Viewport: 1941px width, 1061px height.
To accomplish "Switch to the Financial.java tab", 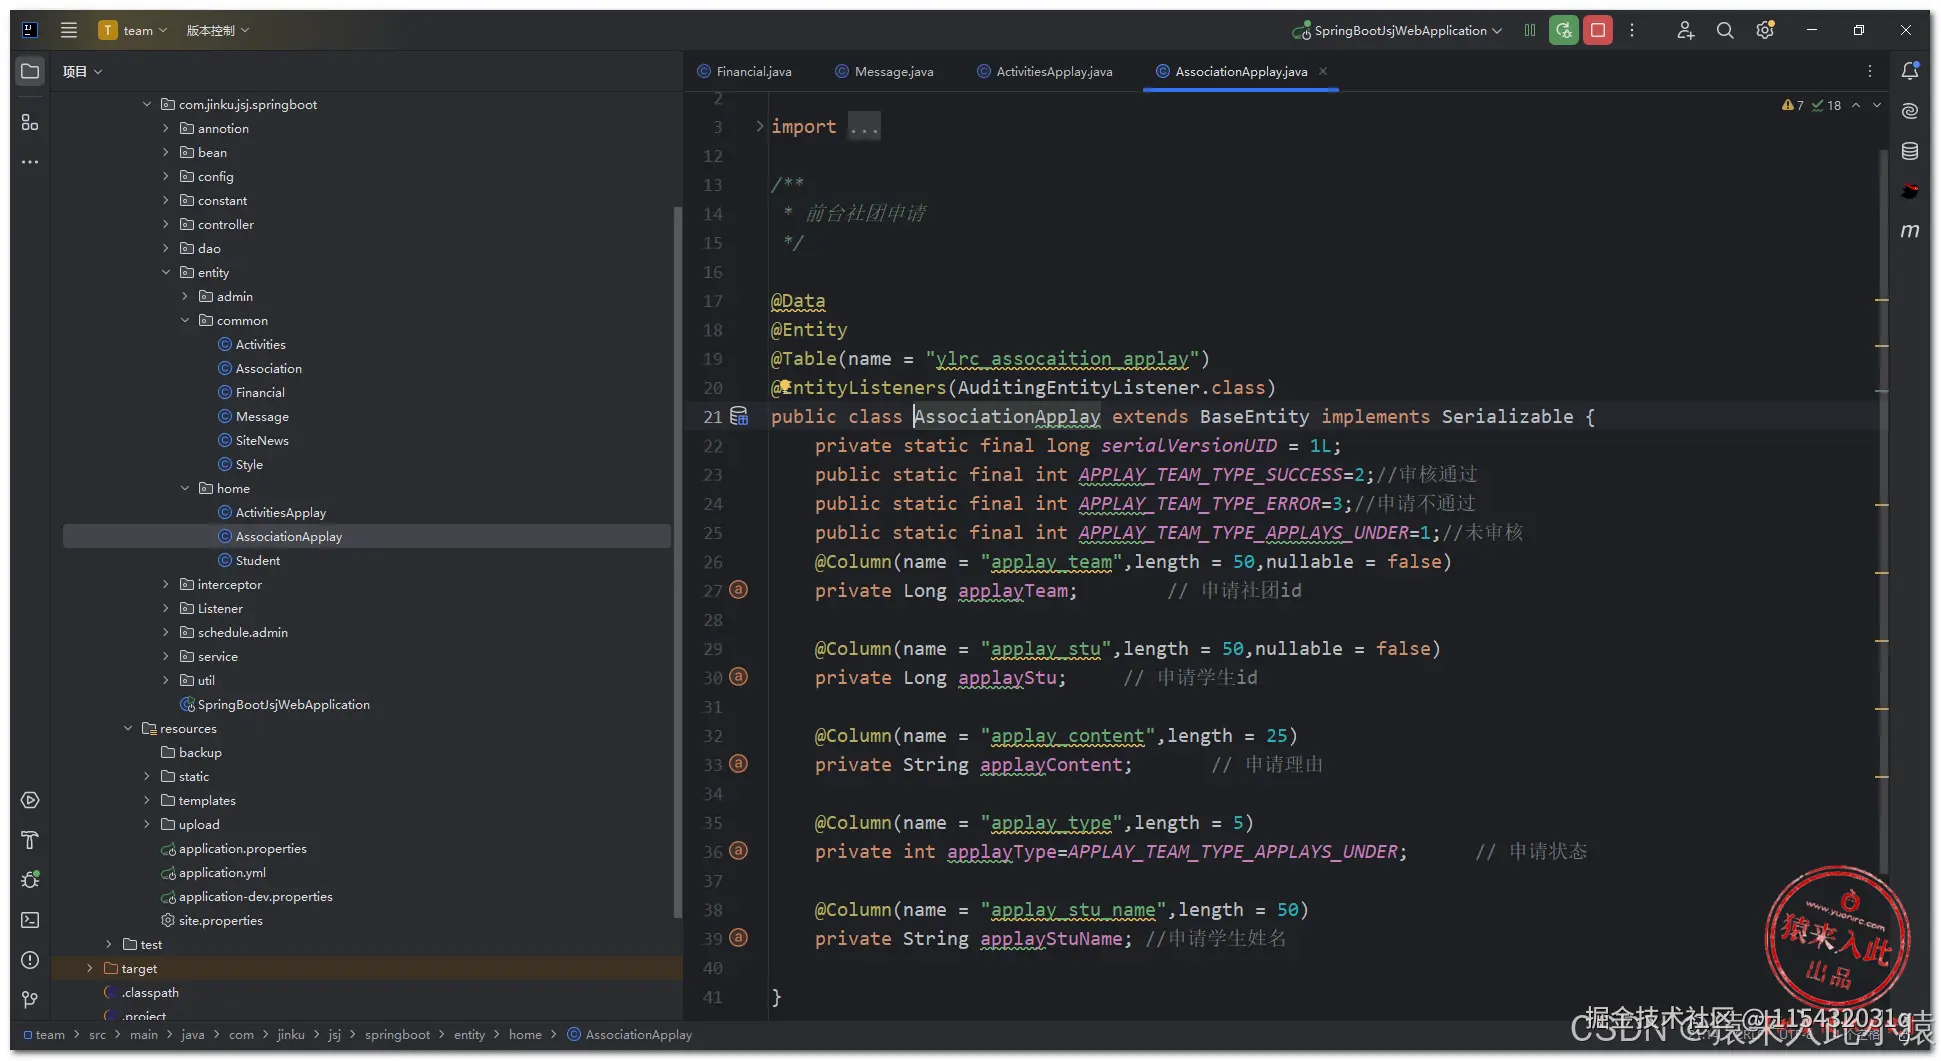I will point(753,71).
